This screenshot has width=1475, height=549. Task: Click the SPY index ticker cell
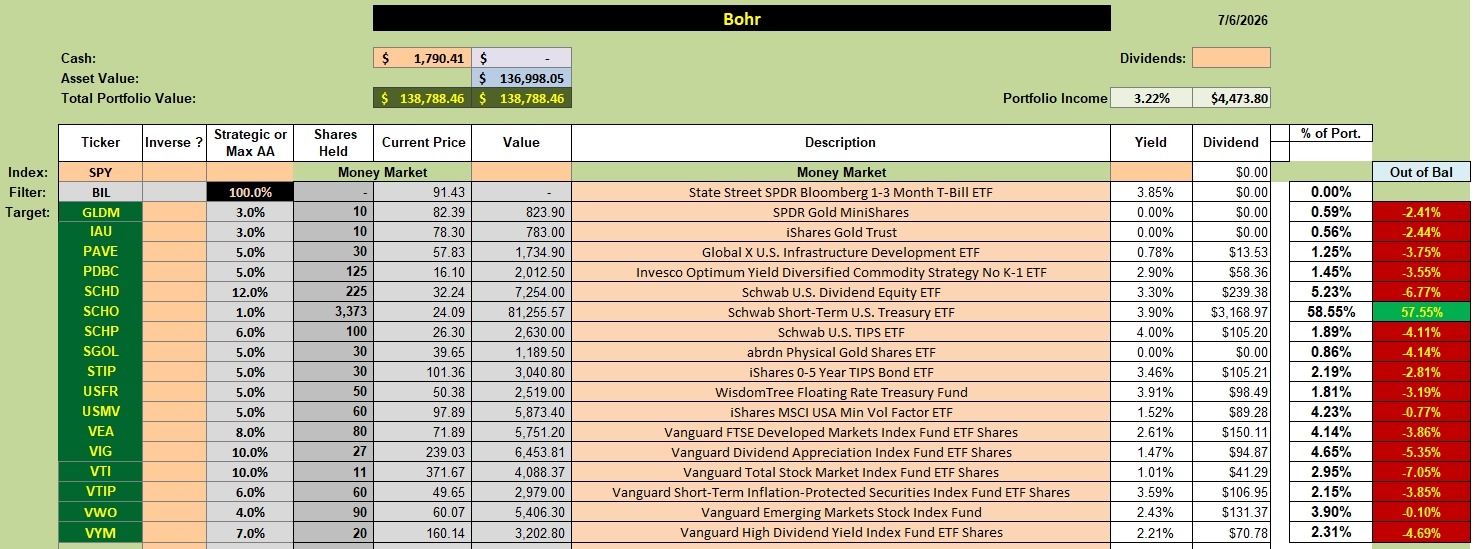100,172
